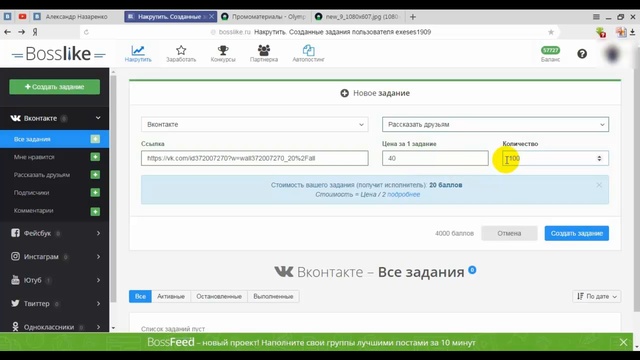Click the Bosslike logo
The image size is (640, 360).
tap(58, 54)
